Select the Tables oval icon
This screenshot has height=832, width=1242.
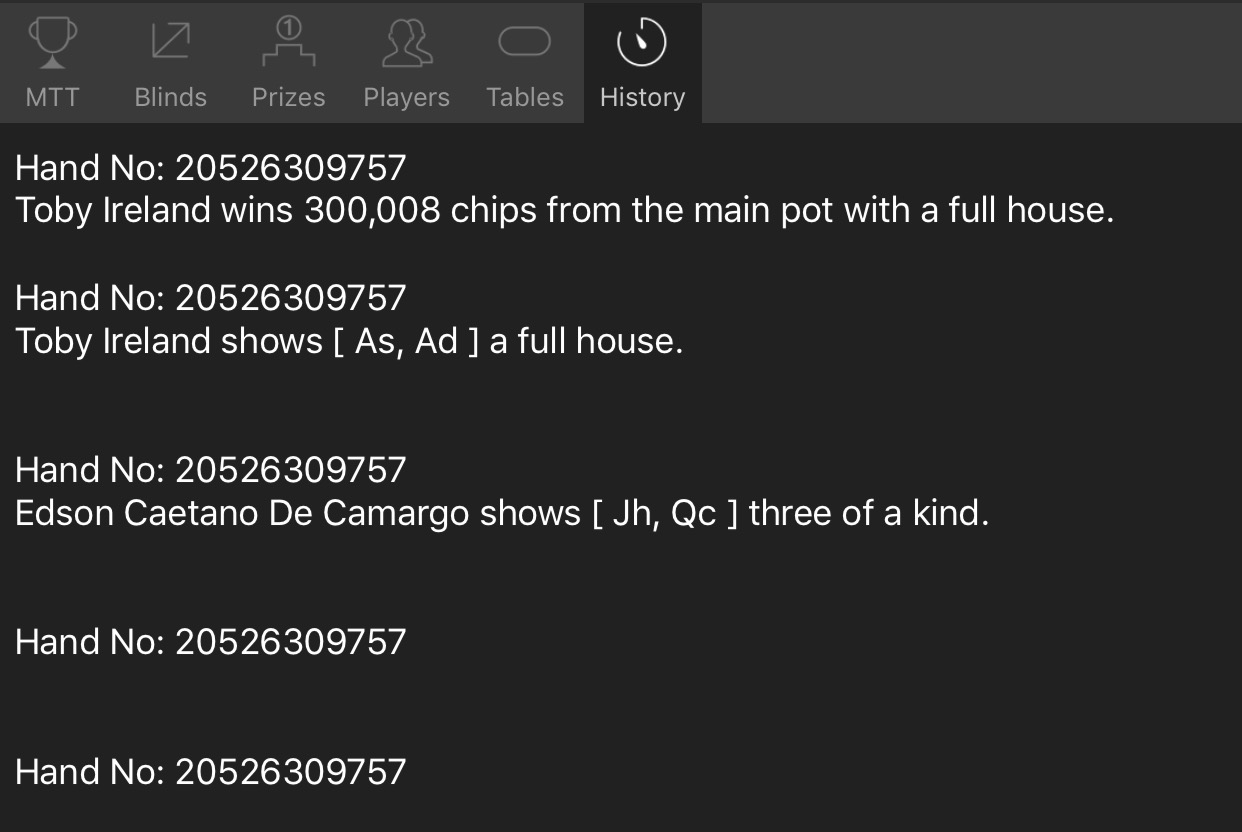click(x=525, y=42)
